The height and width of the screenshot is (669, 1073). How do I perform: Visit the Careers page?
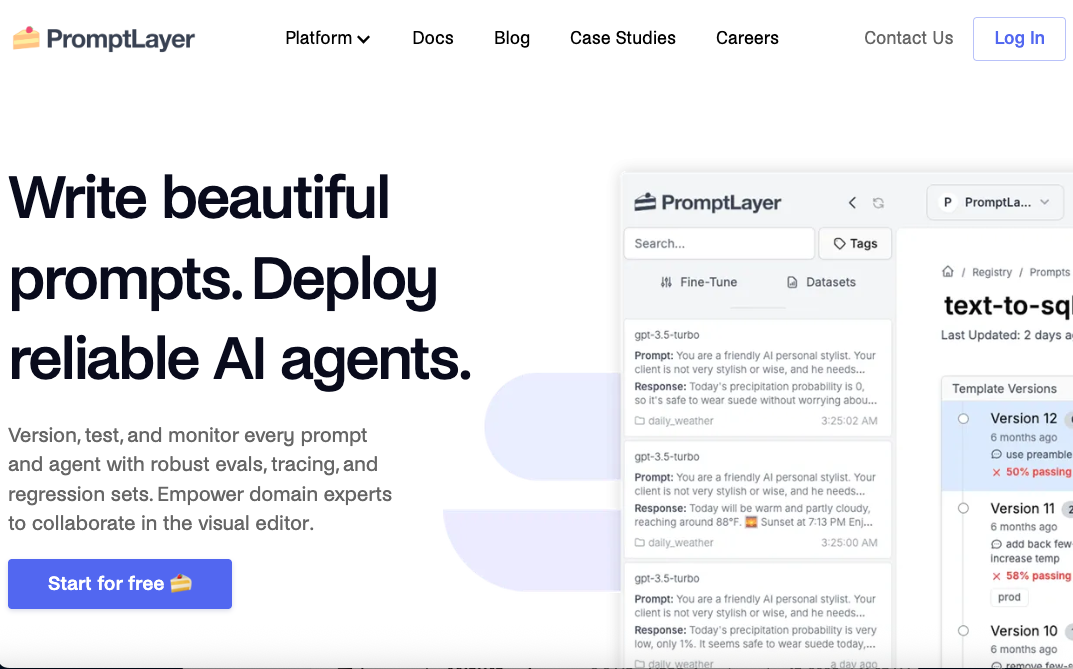click(747, 38)
